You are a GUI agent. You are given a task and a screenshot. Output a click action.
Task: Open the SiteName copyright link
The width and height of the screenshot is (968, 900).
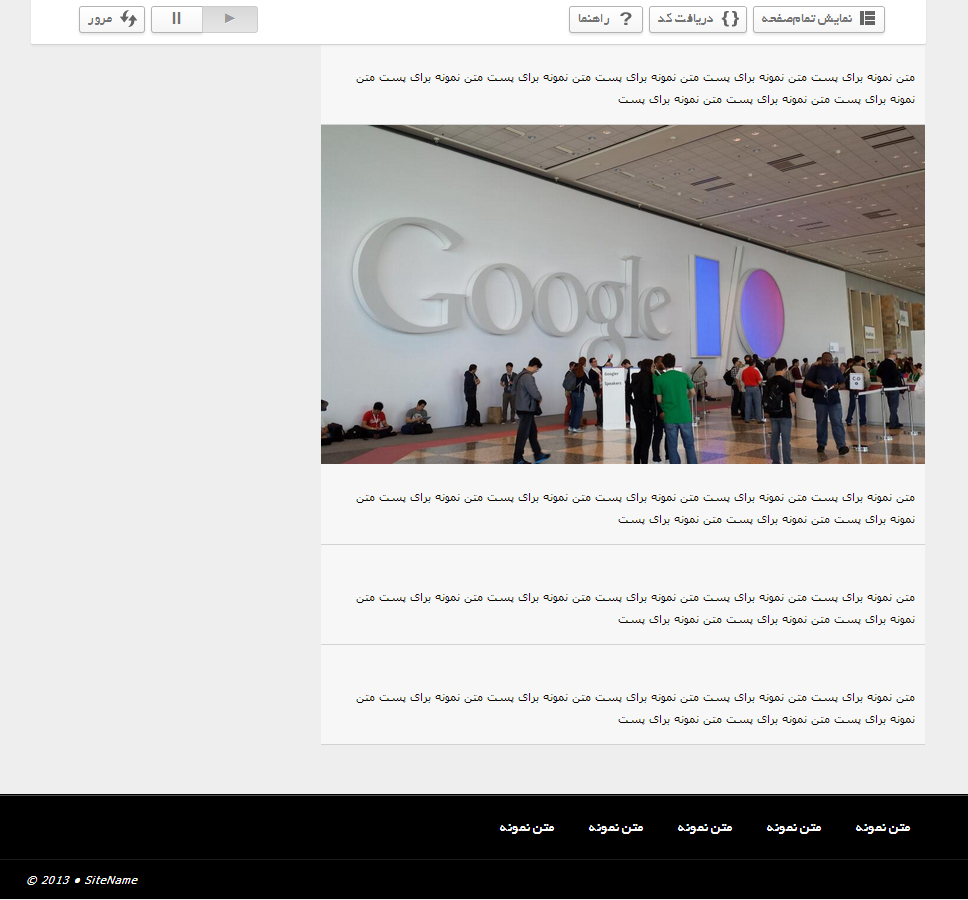click(x=108, y=880)
